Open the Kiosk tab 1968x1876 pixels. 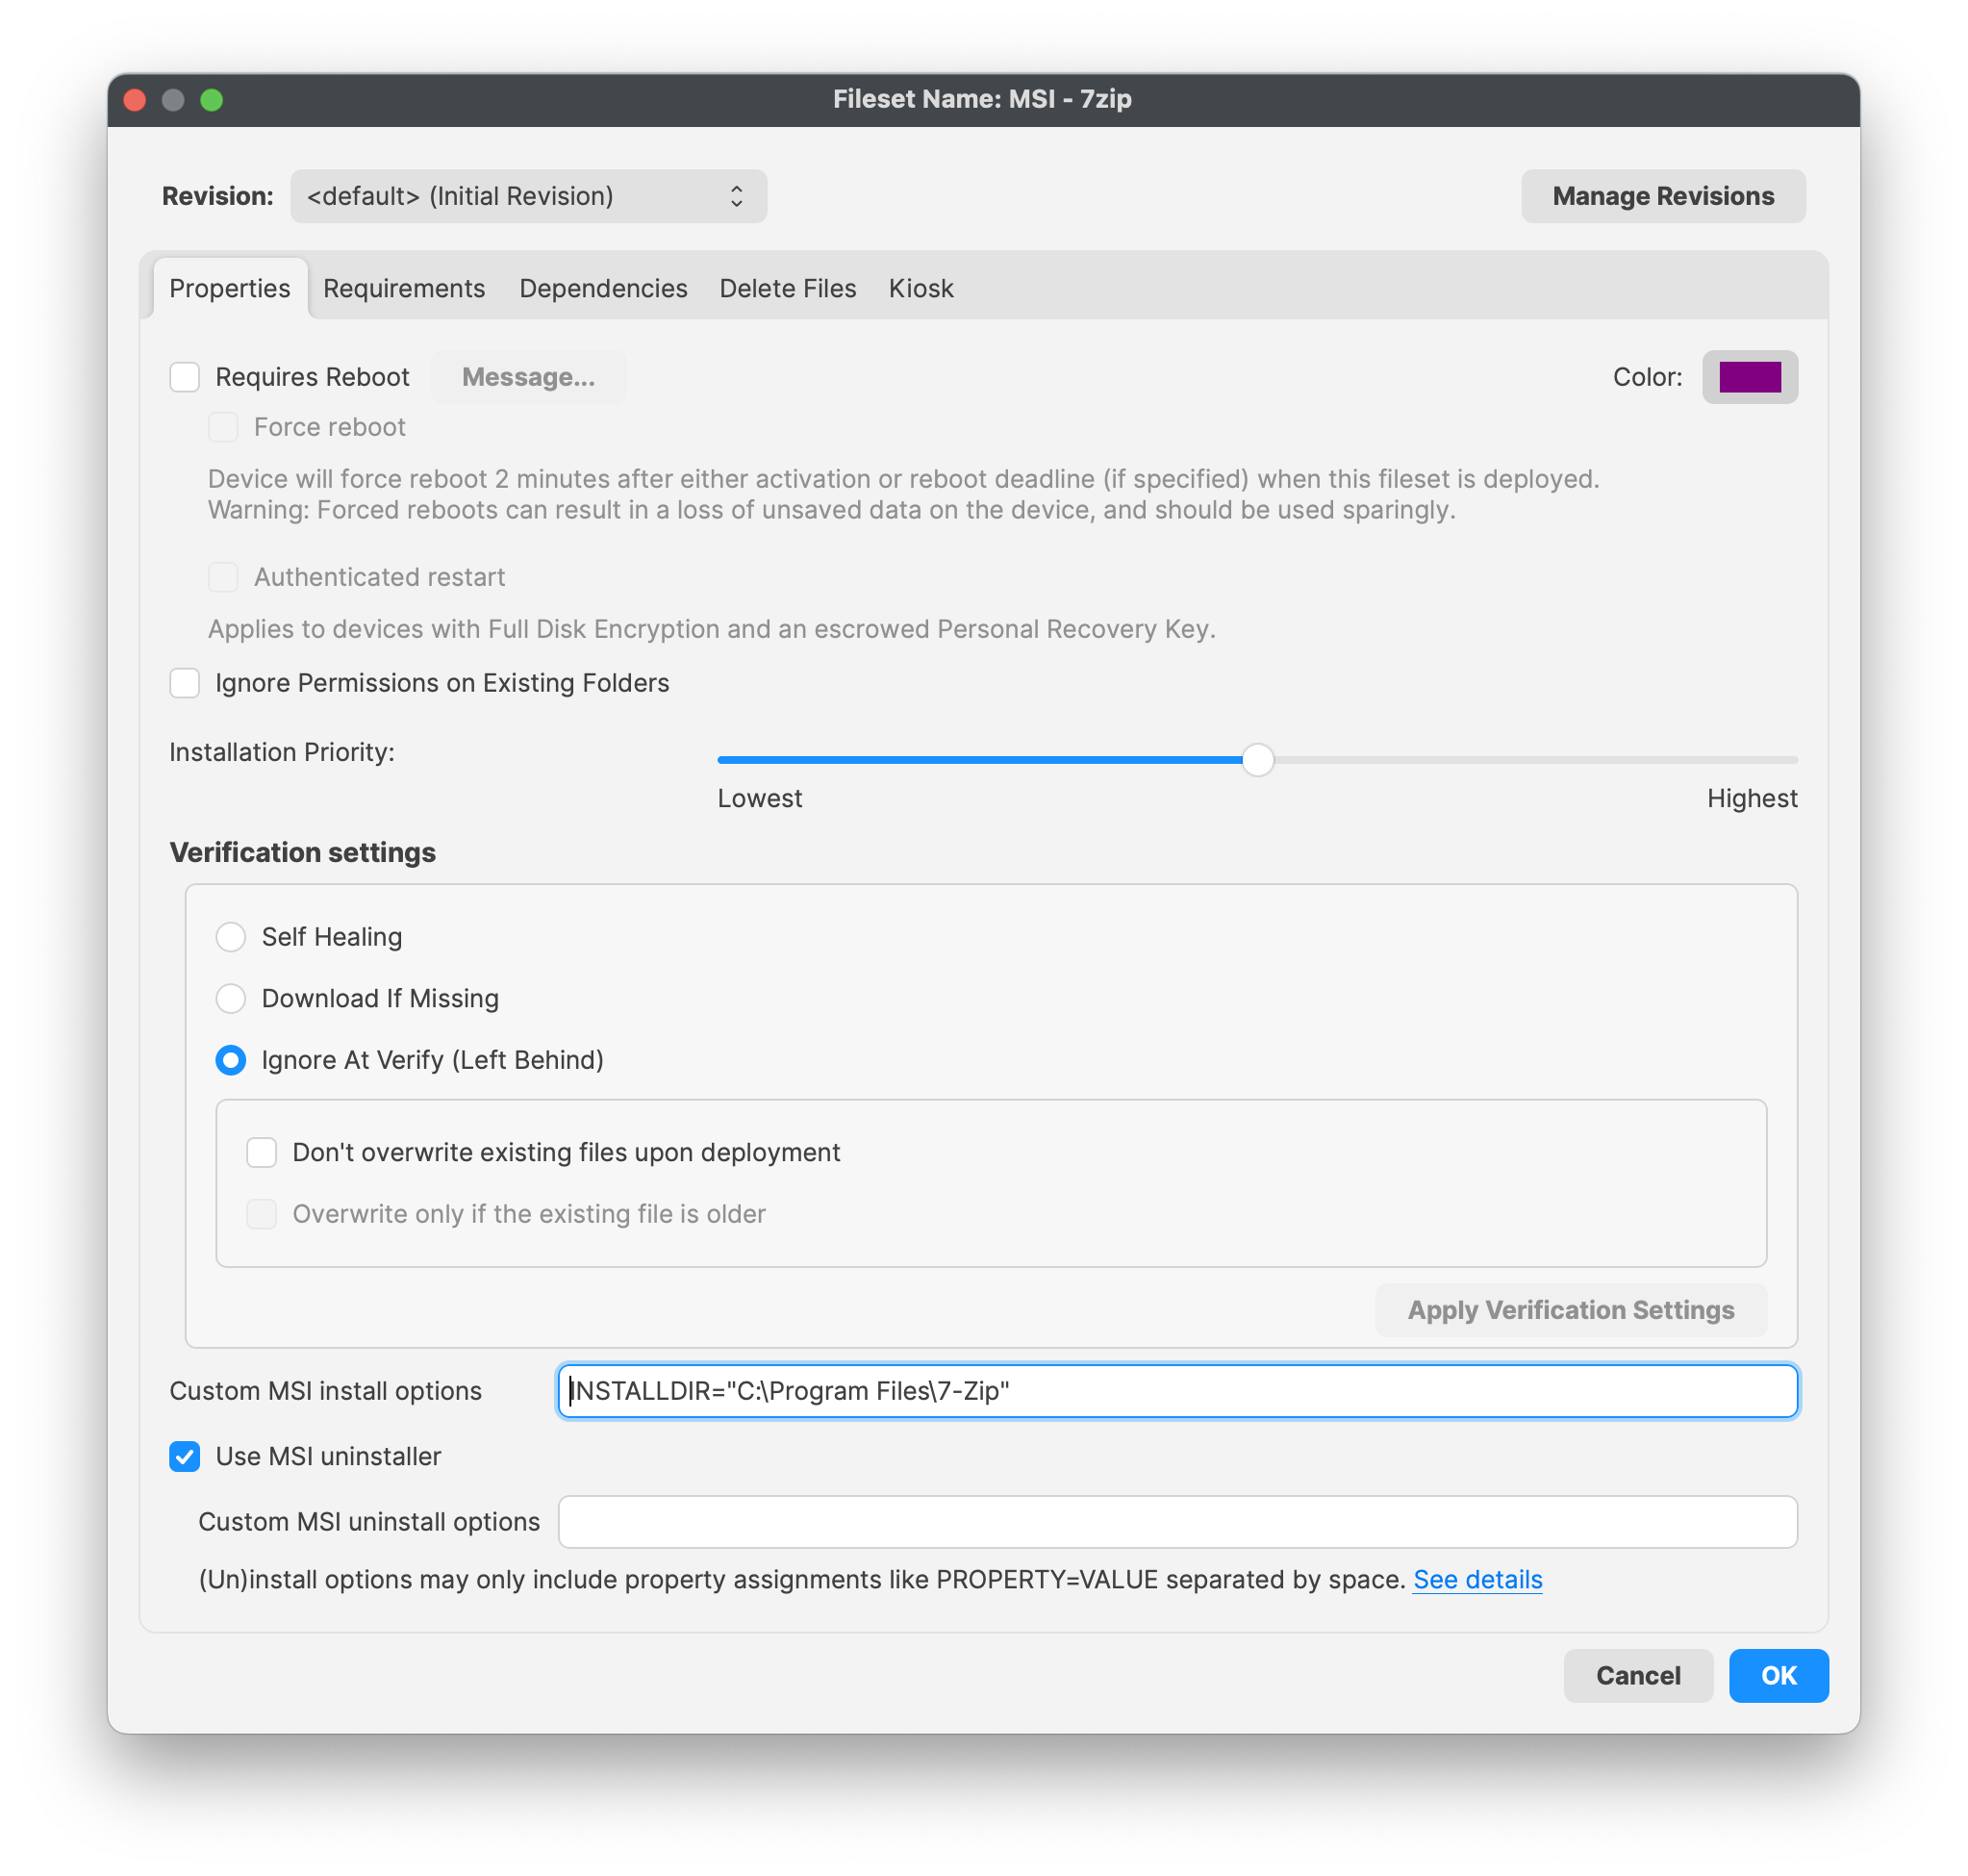click(922, 289)
